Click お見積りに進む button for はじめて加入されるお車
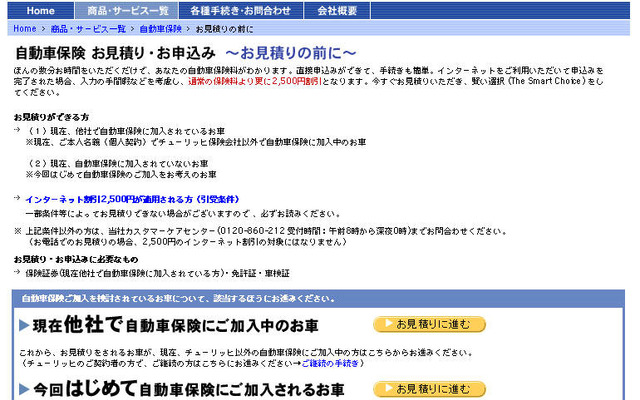This screenshot has width=640, height=400. [x=429, y=389]
